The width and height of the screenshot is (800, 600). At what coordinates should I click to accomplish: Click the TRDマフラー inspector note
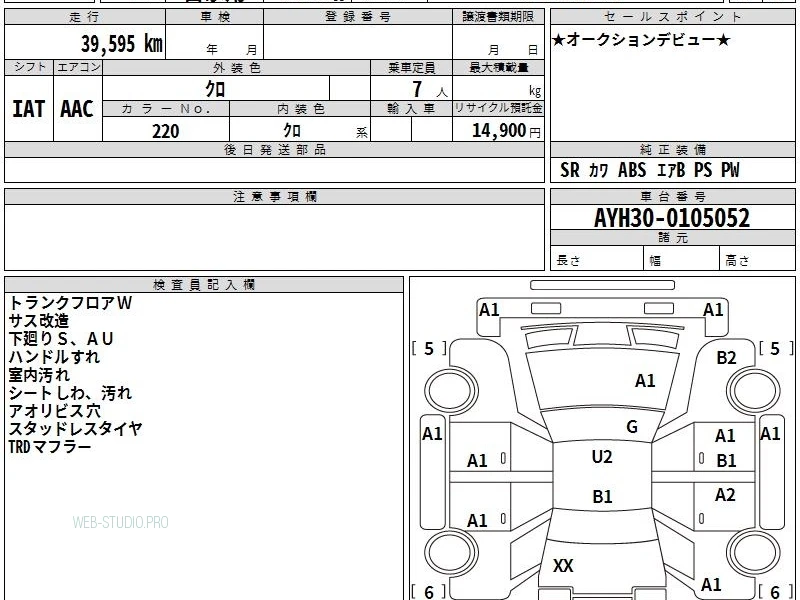pyautogui.click(x=50, y=447)
